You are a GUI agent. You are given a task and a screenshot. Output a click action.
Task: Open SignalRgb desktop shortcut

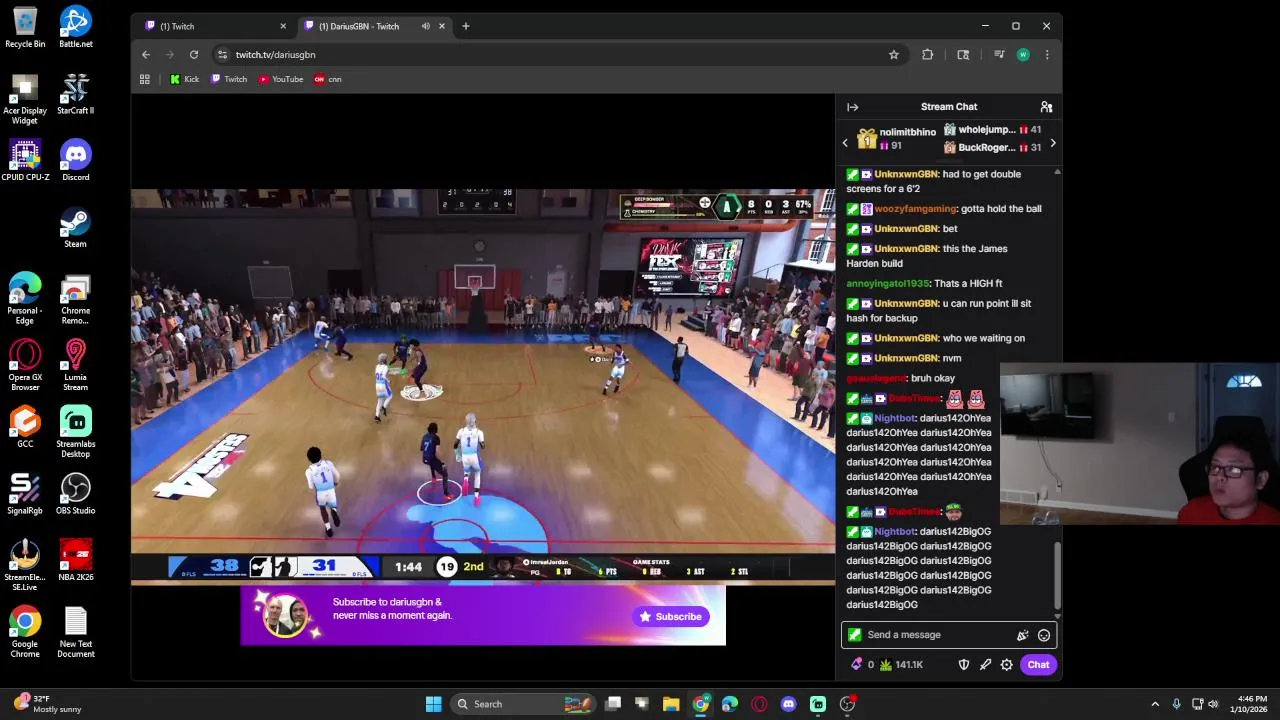pos(25,494)
